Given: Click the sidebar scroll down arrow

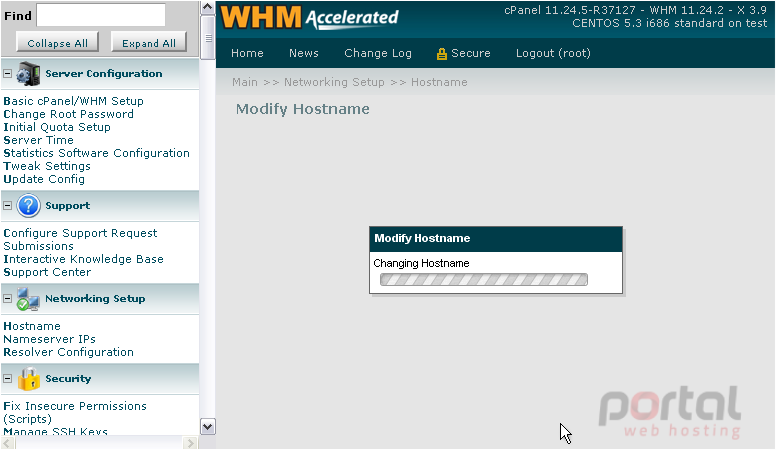Looking at the screenshot, I should tap(208, 427).
